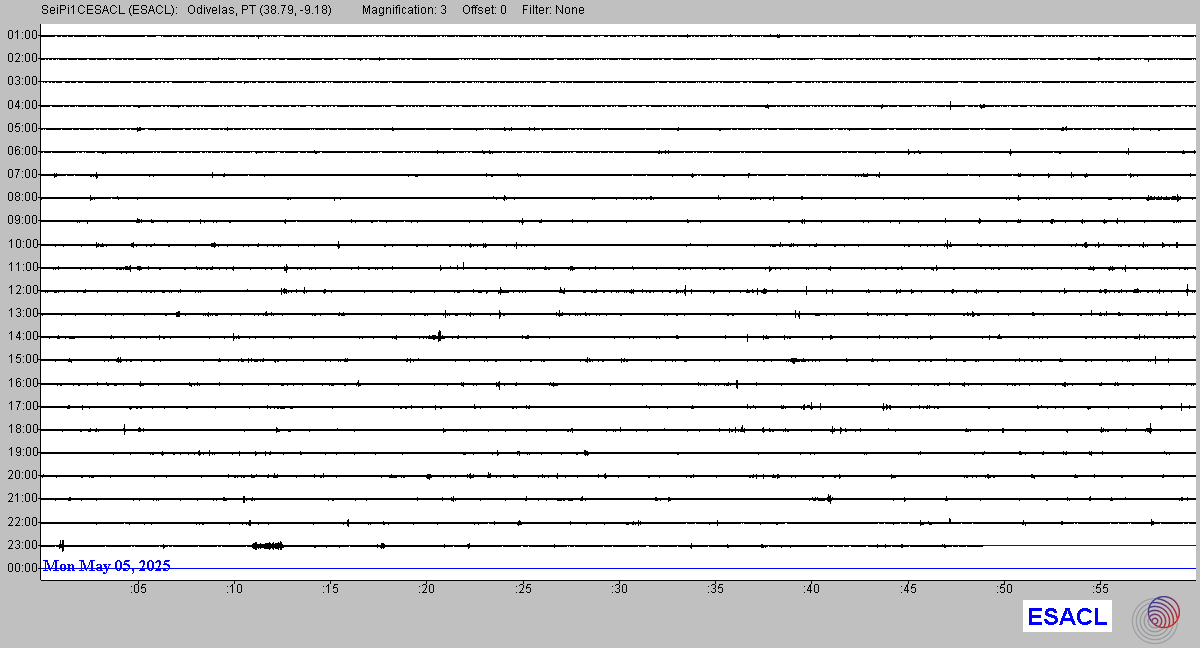The image size is (1200, 648).
Task: Select the 20:00 hour label
Action: [22, 475]
